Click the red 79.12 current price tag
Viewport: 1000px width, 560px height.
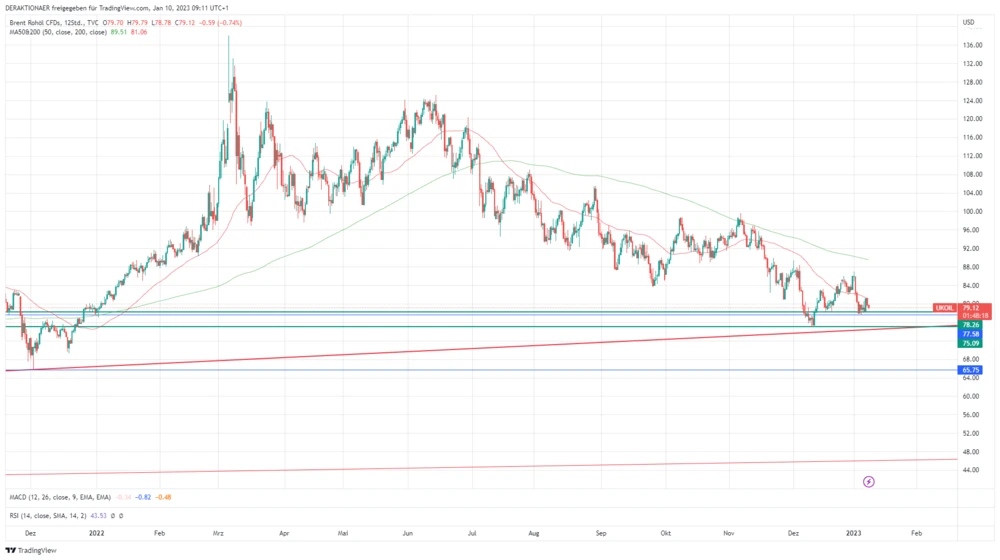[971, 307]
